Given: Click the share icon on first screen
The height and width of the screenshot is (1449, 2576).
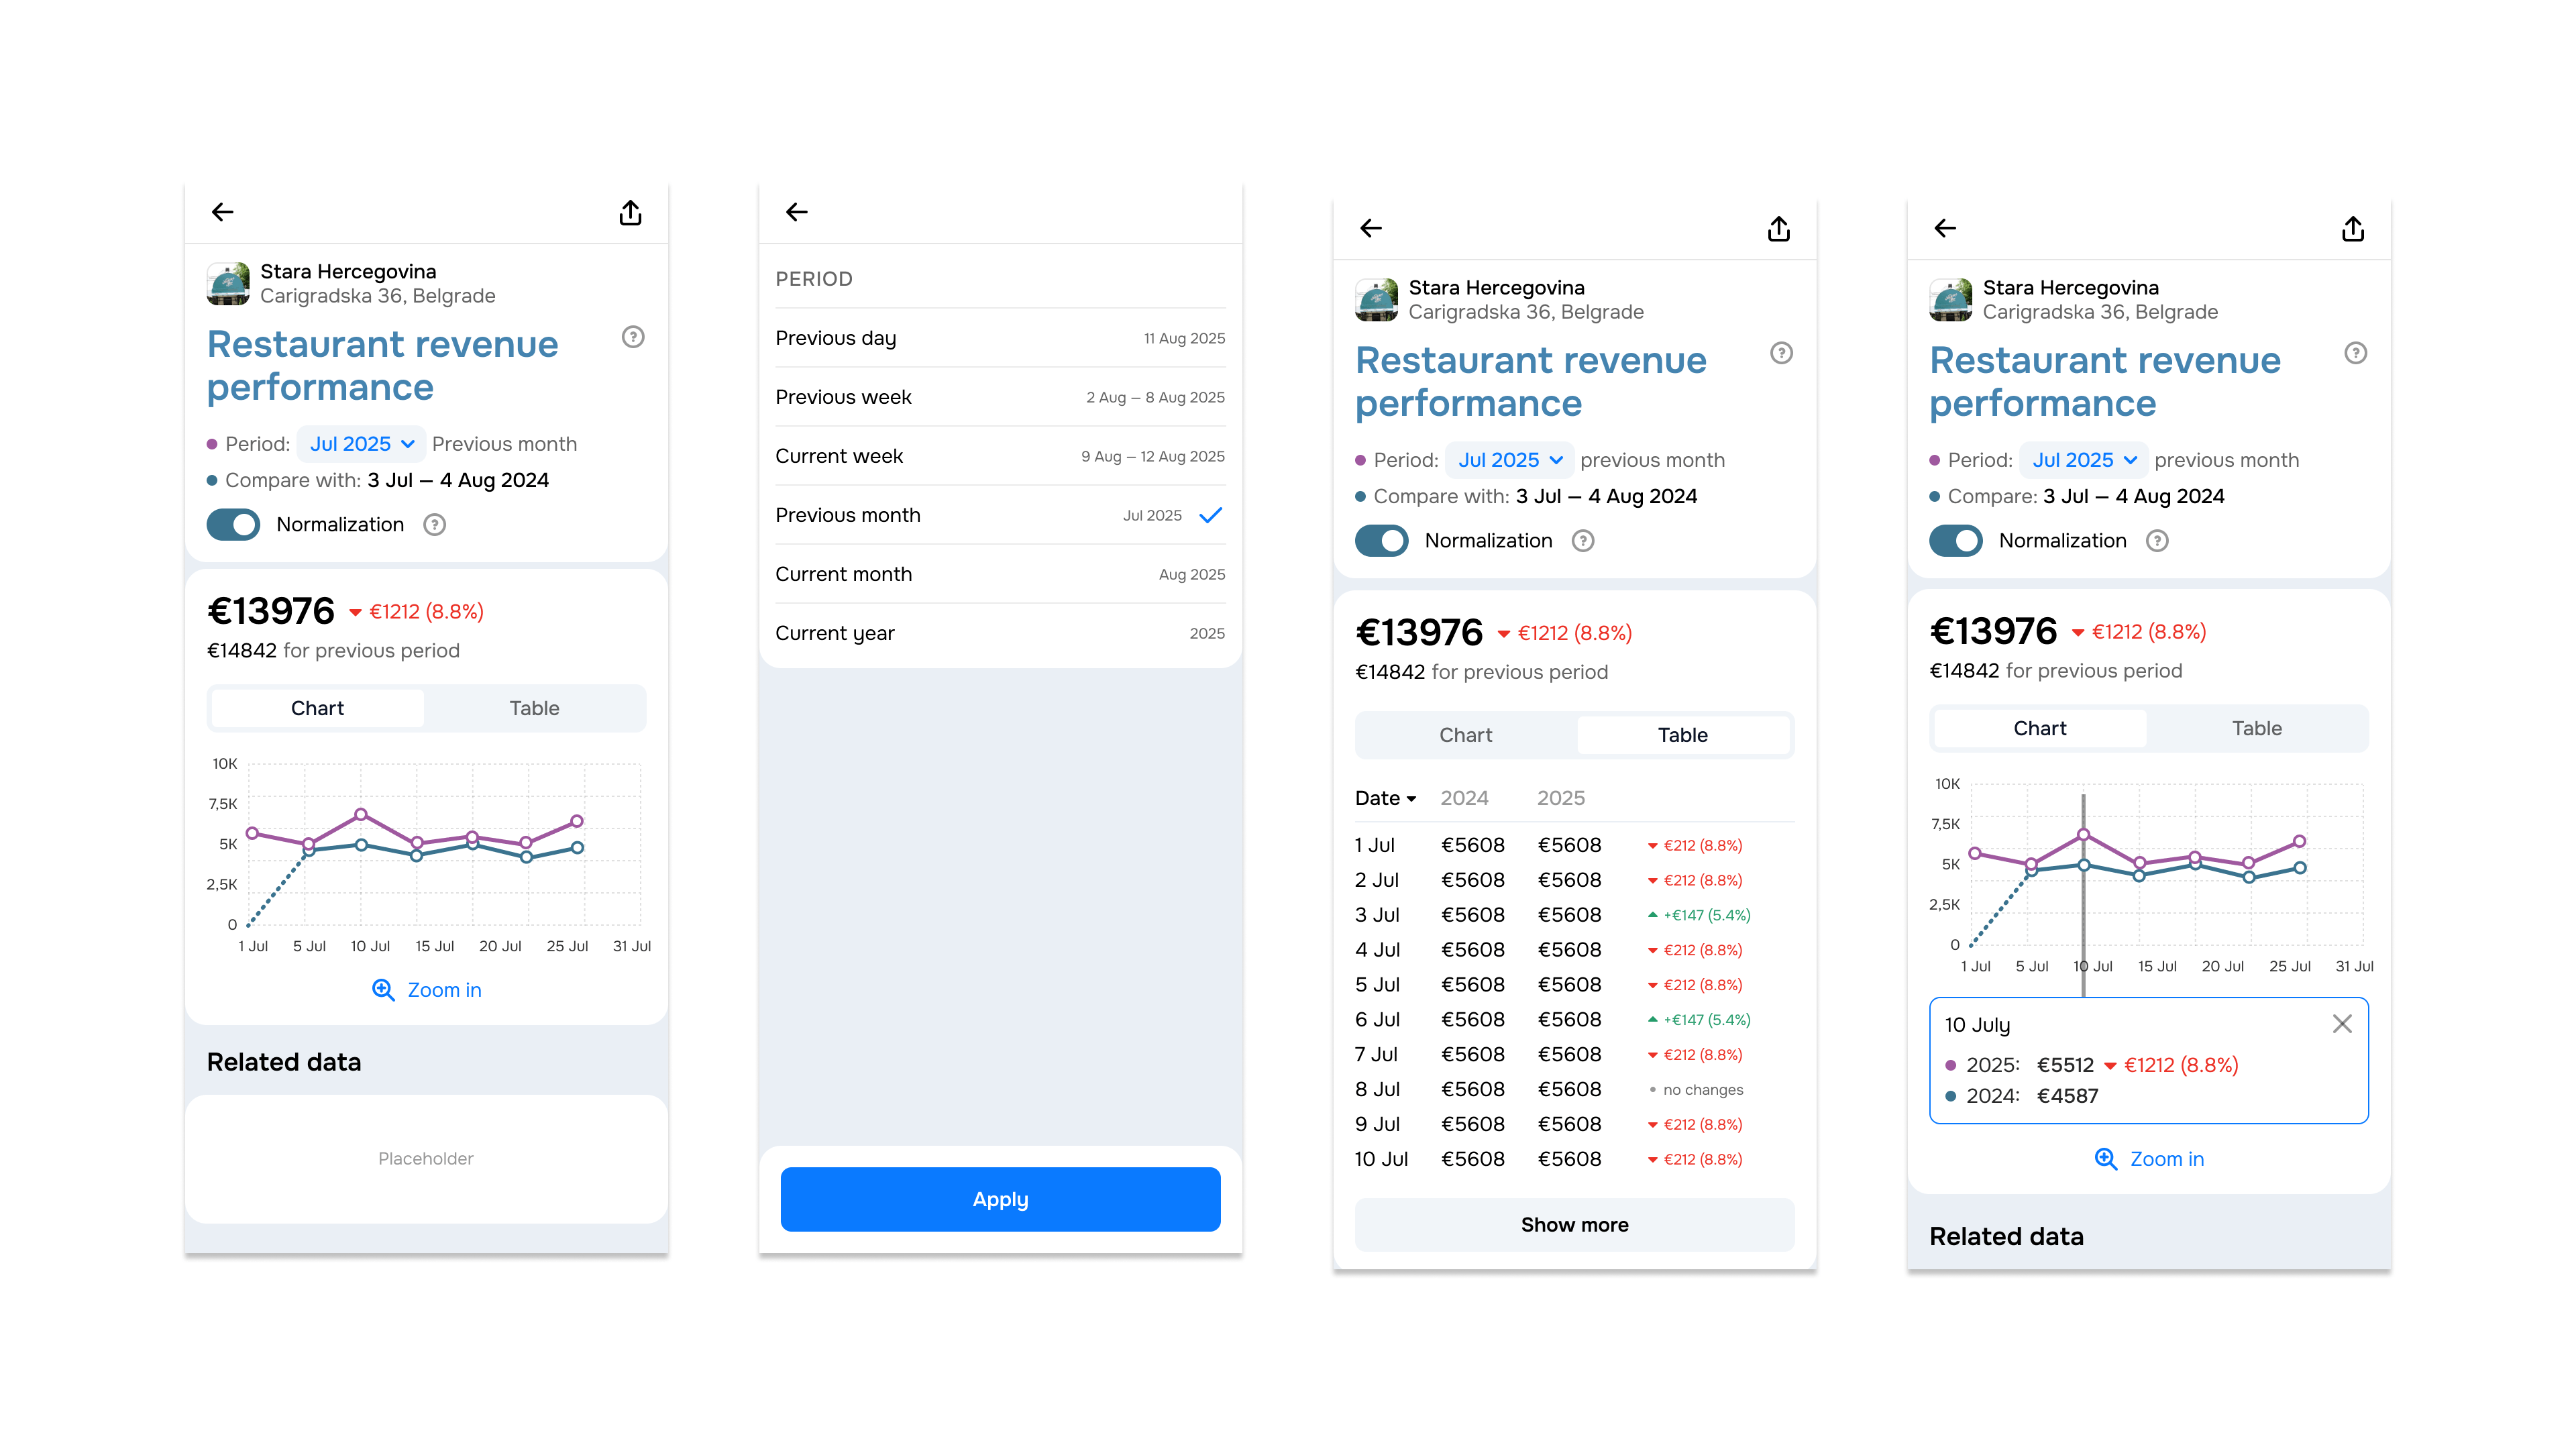Looking at the screenshot, I should [x=630, y=213].
